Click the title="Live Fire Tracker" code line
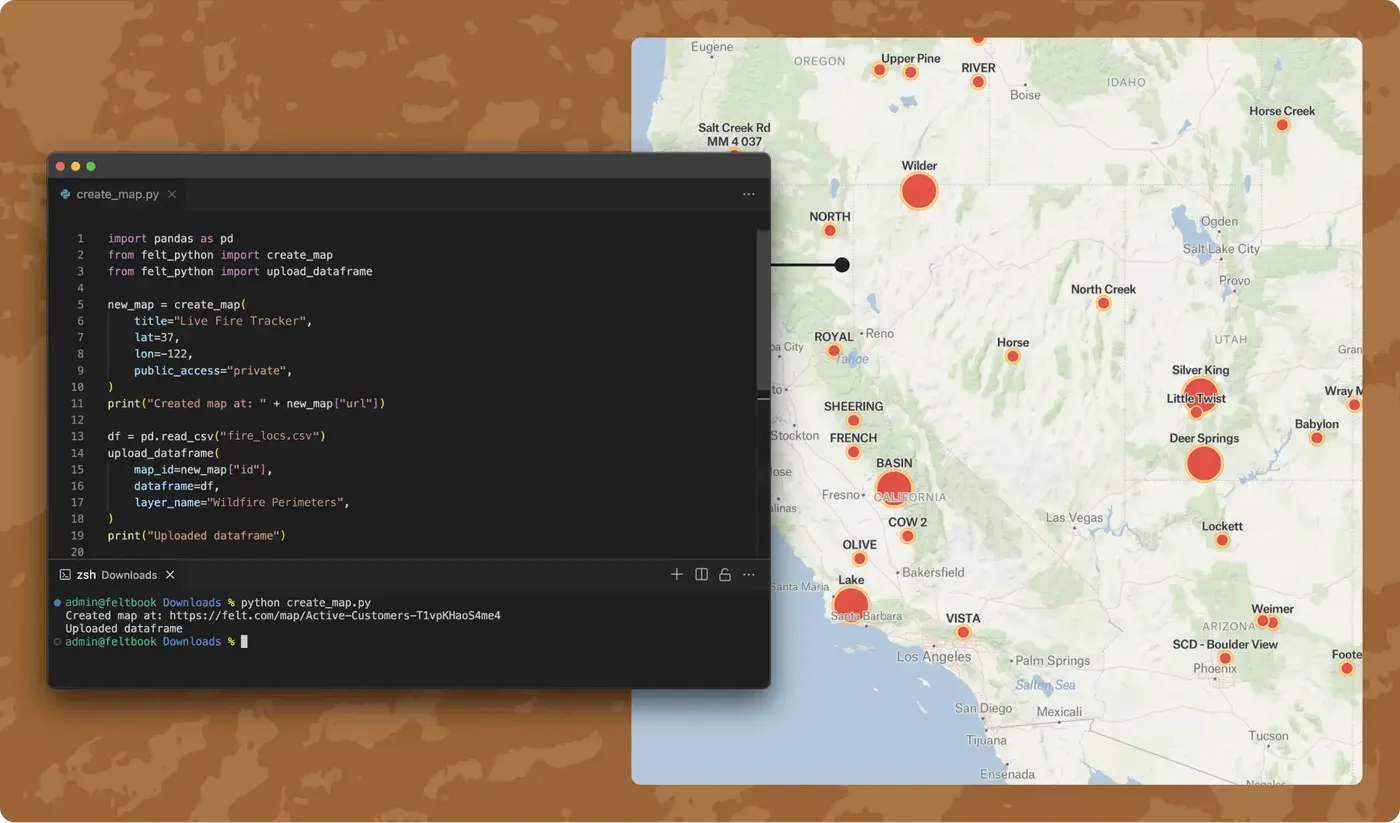The image size is (1400, 823). coord(224,321)
